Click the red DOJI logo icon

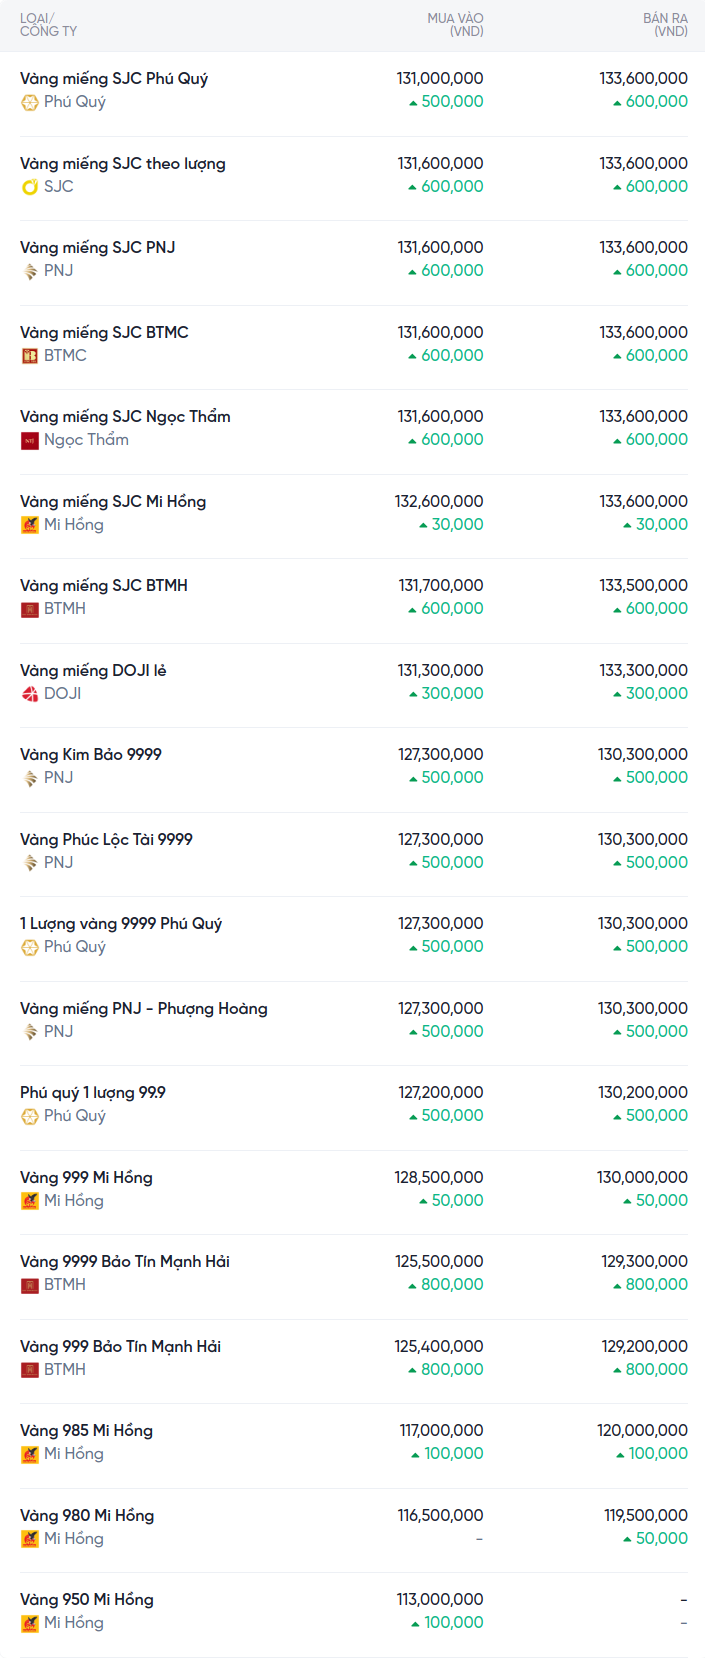coord(30,694)
